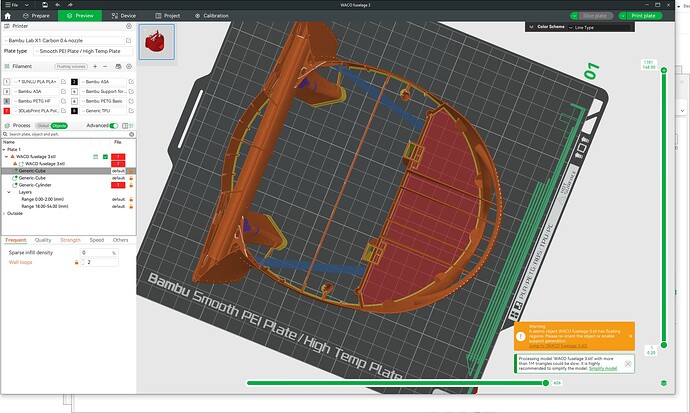Click the save project icon
Viewport: 690px width, 413px height.
pos(45,5)
